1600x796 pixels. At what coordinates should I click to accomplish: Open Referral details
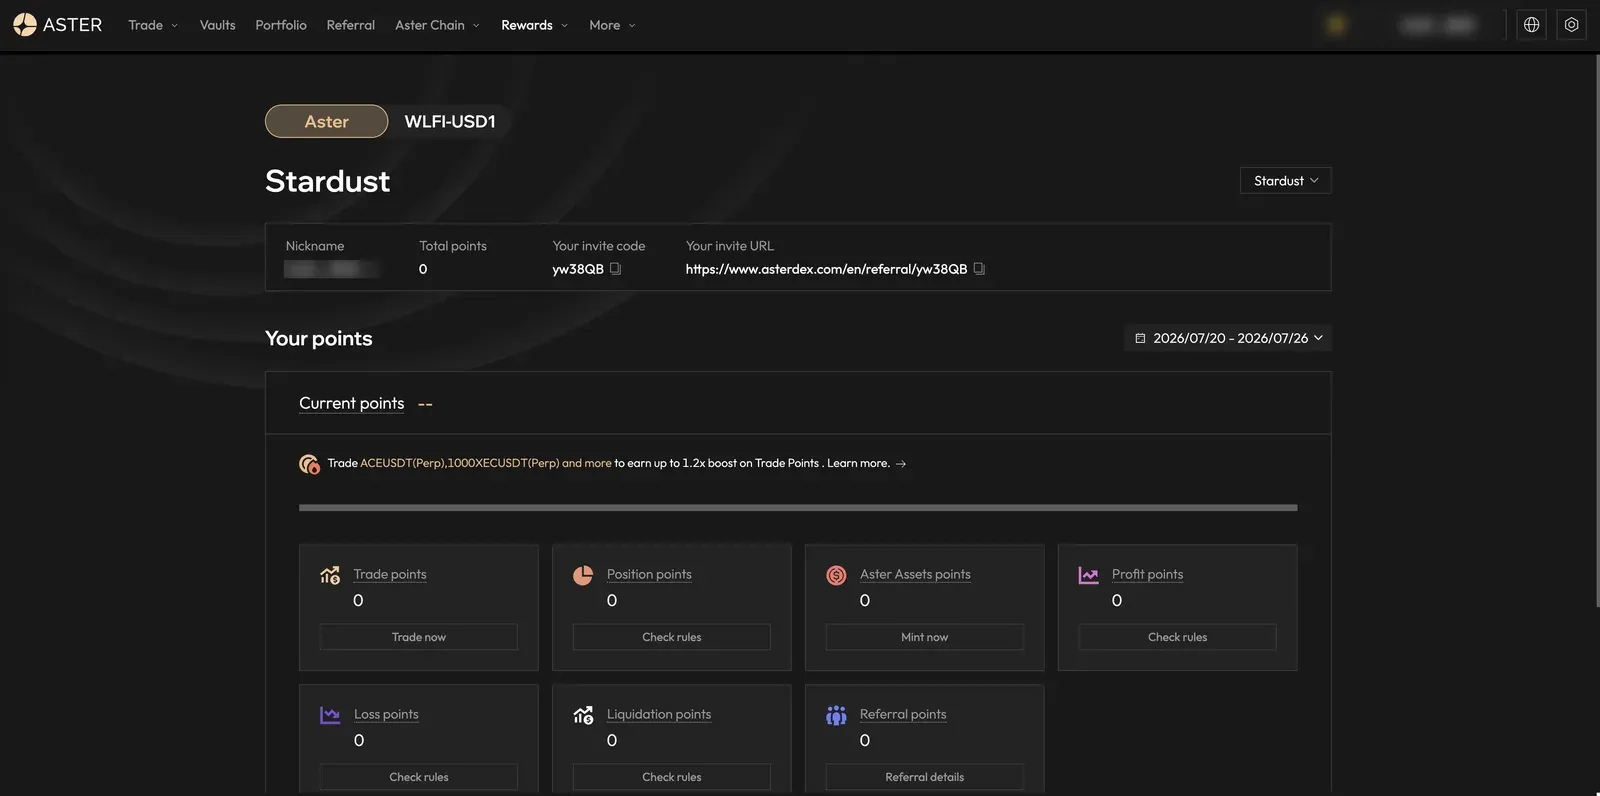[925, 777]
